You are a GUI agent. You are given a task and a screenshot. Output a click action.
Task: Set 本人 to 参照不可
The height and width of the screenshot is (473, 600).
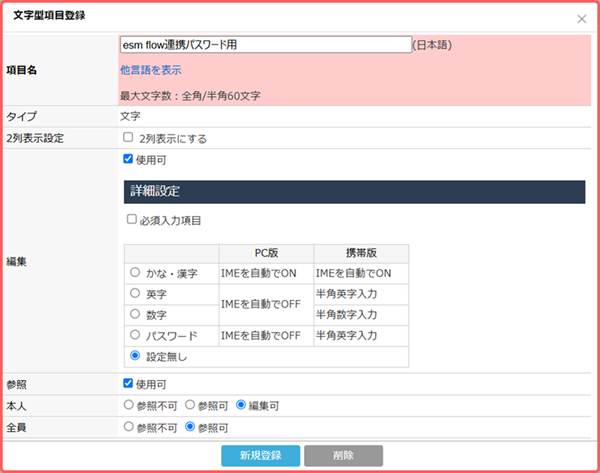coord(127,405)
